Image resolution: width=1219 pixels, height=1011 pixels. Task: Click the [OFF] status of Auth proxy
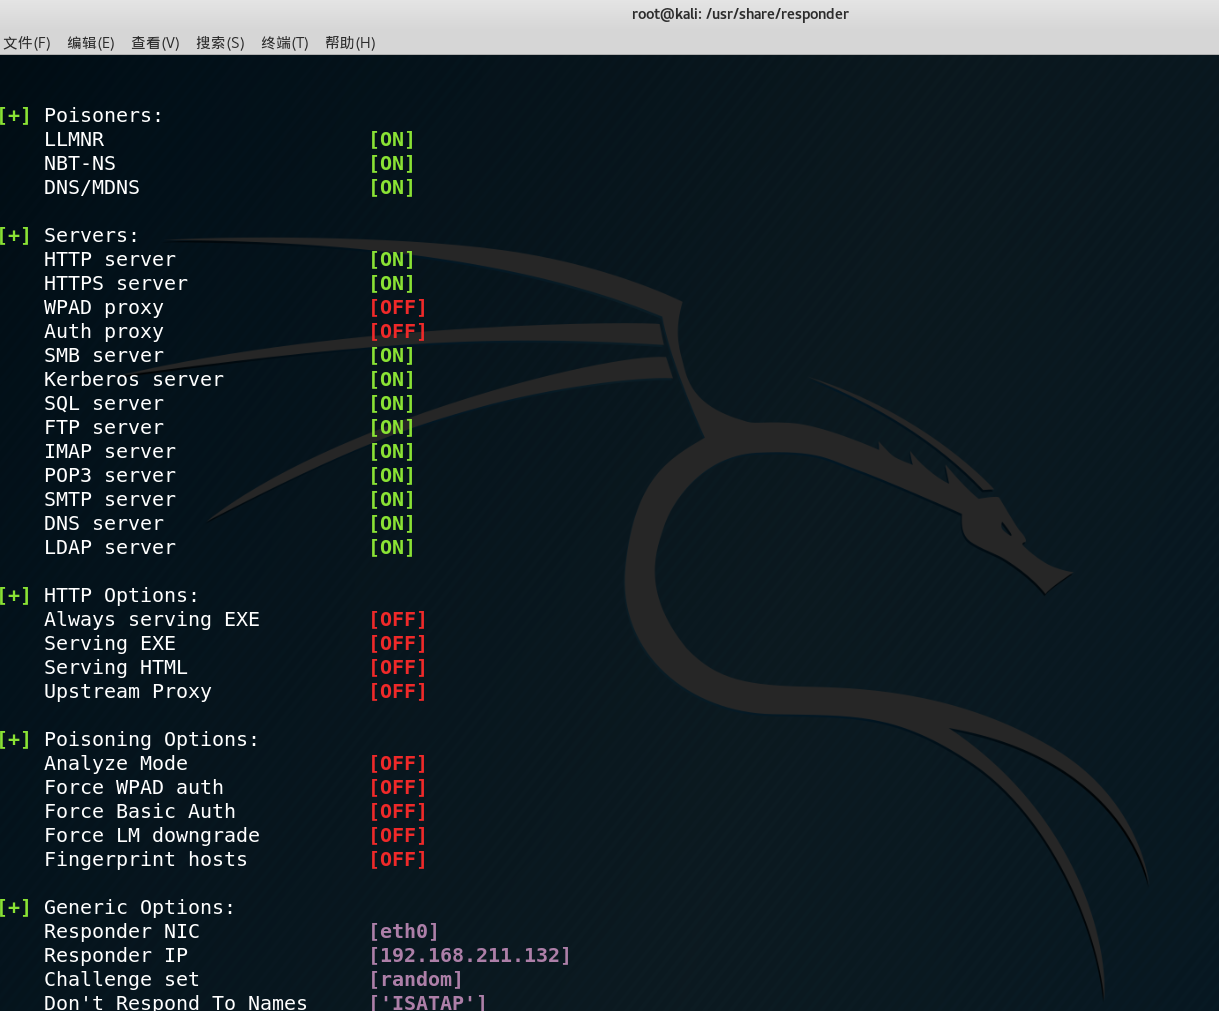(398, 332)
